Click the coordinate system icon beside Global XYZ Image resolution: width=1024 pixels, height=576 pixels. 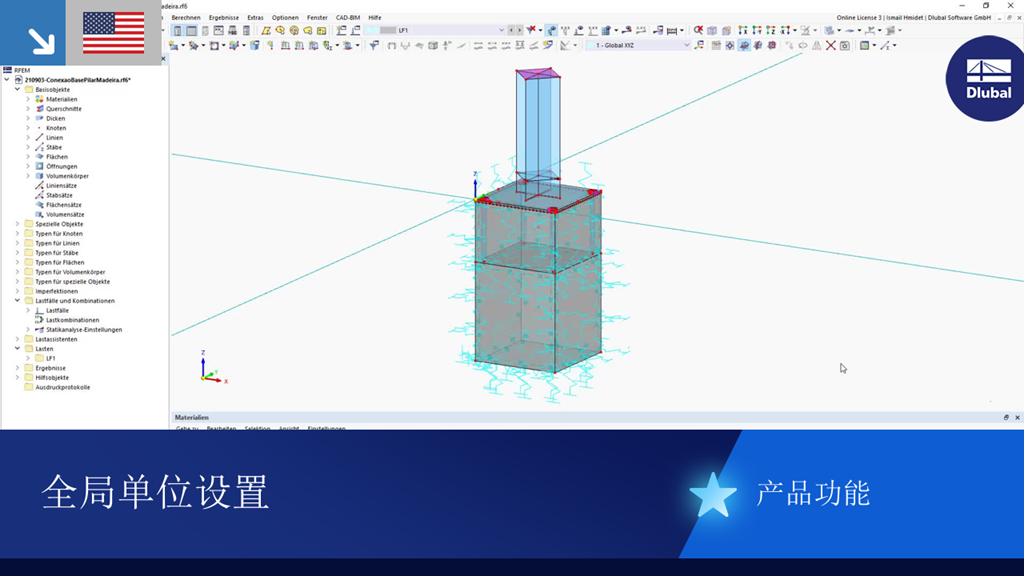[699, 45]
